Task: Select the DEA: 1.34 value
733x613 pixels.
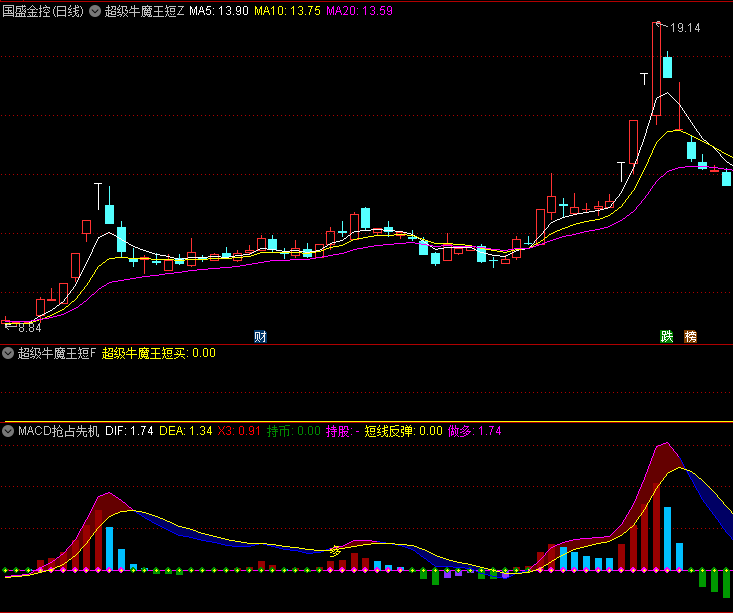Action: 186,431
